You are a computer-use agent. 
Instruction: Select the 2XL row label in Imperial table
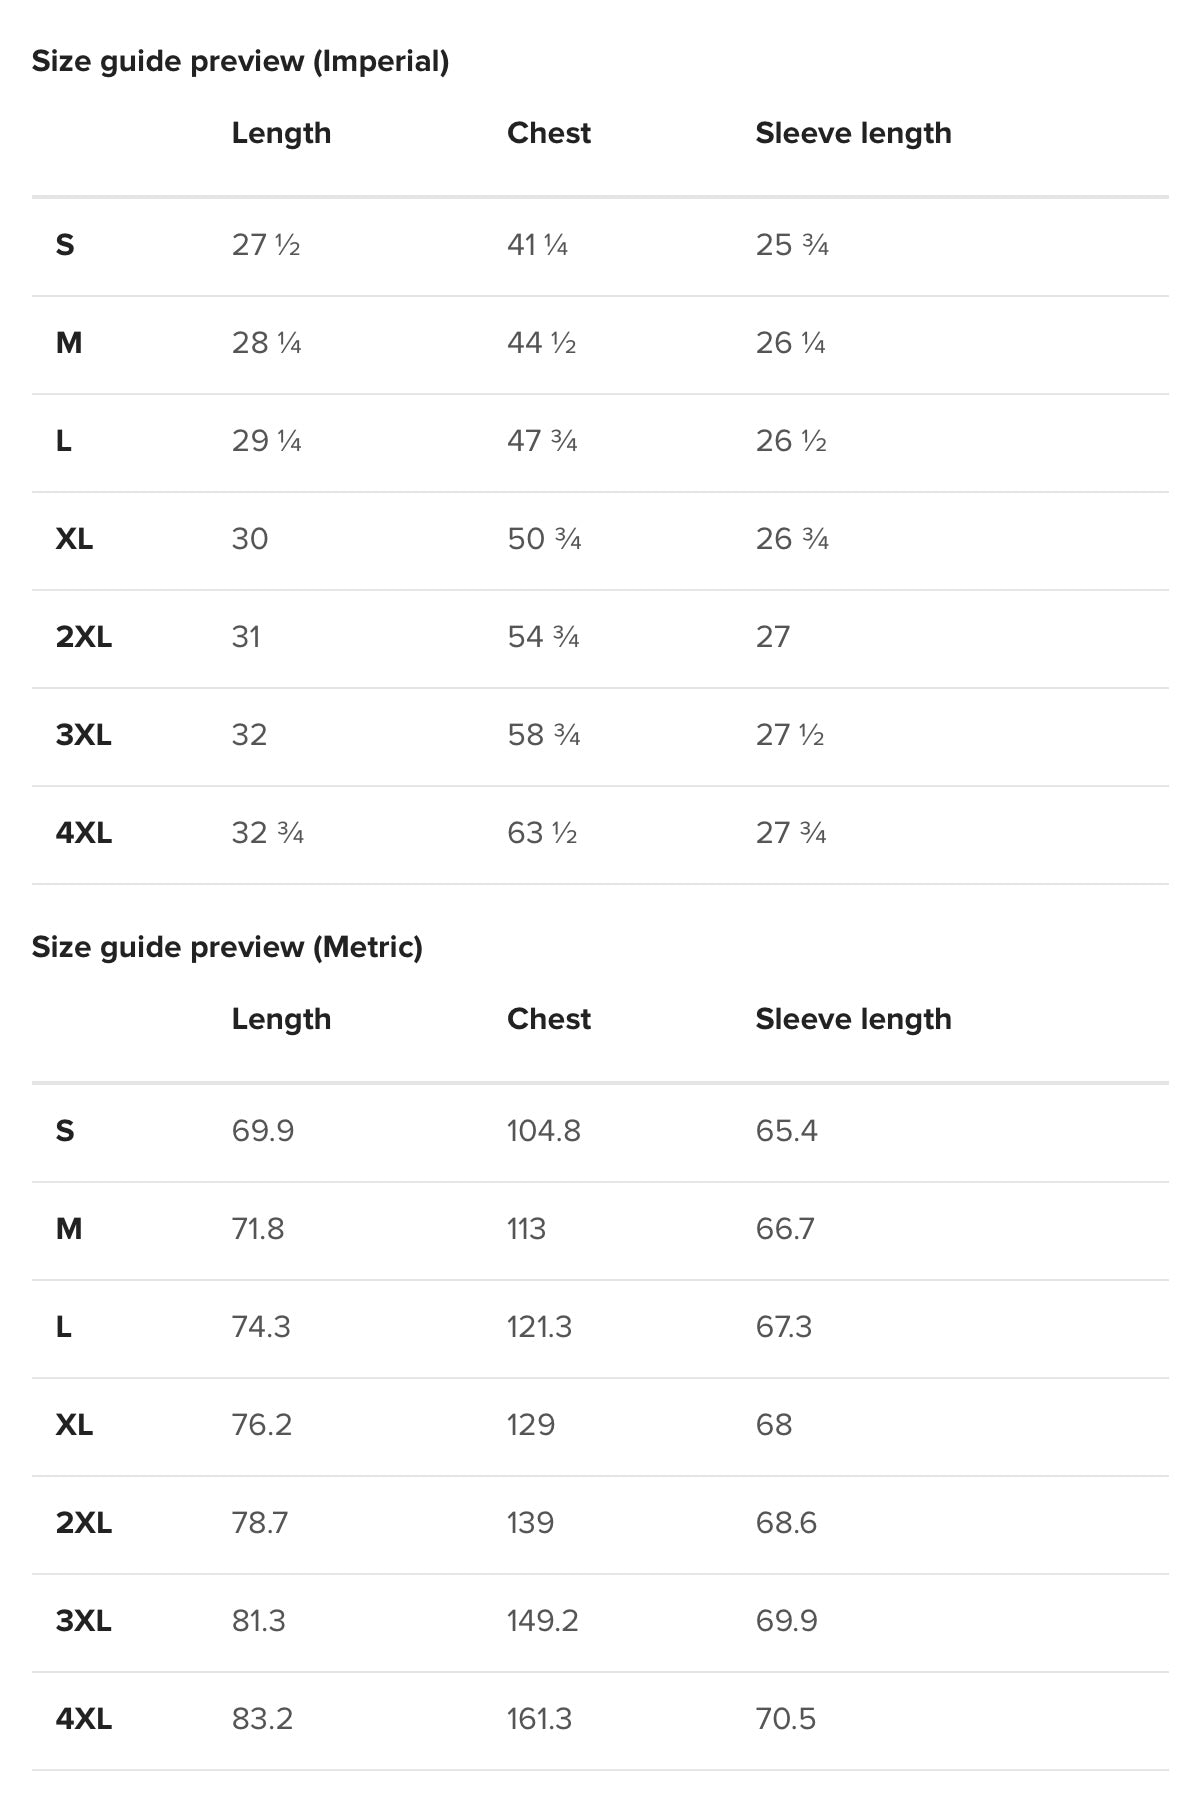pyautogui.click(x=84, y=637)
